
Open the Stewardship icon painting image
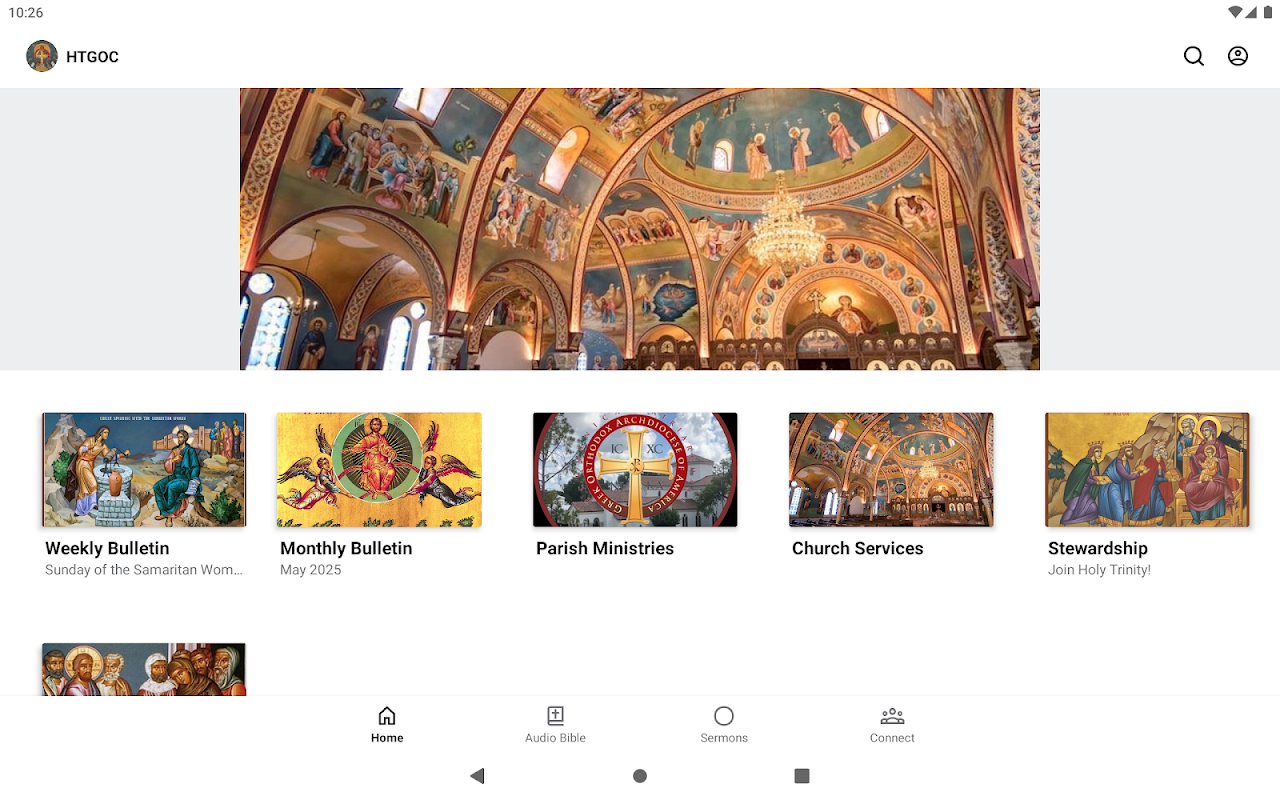(x=1147, y=470)
